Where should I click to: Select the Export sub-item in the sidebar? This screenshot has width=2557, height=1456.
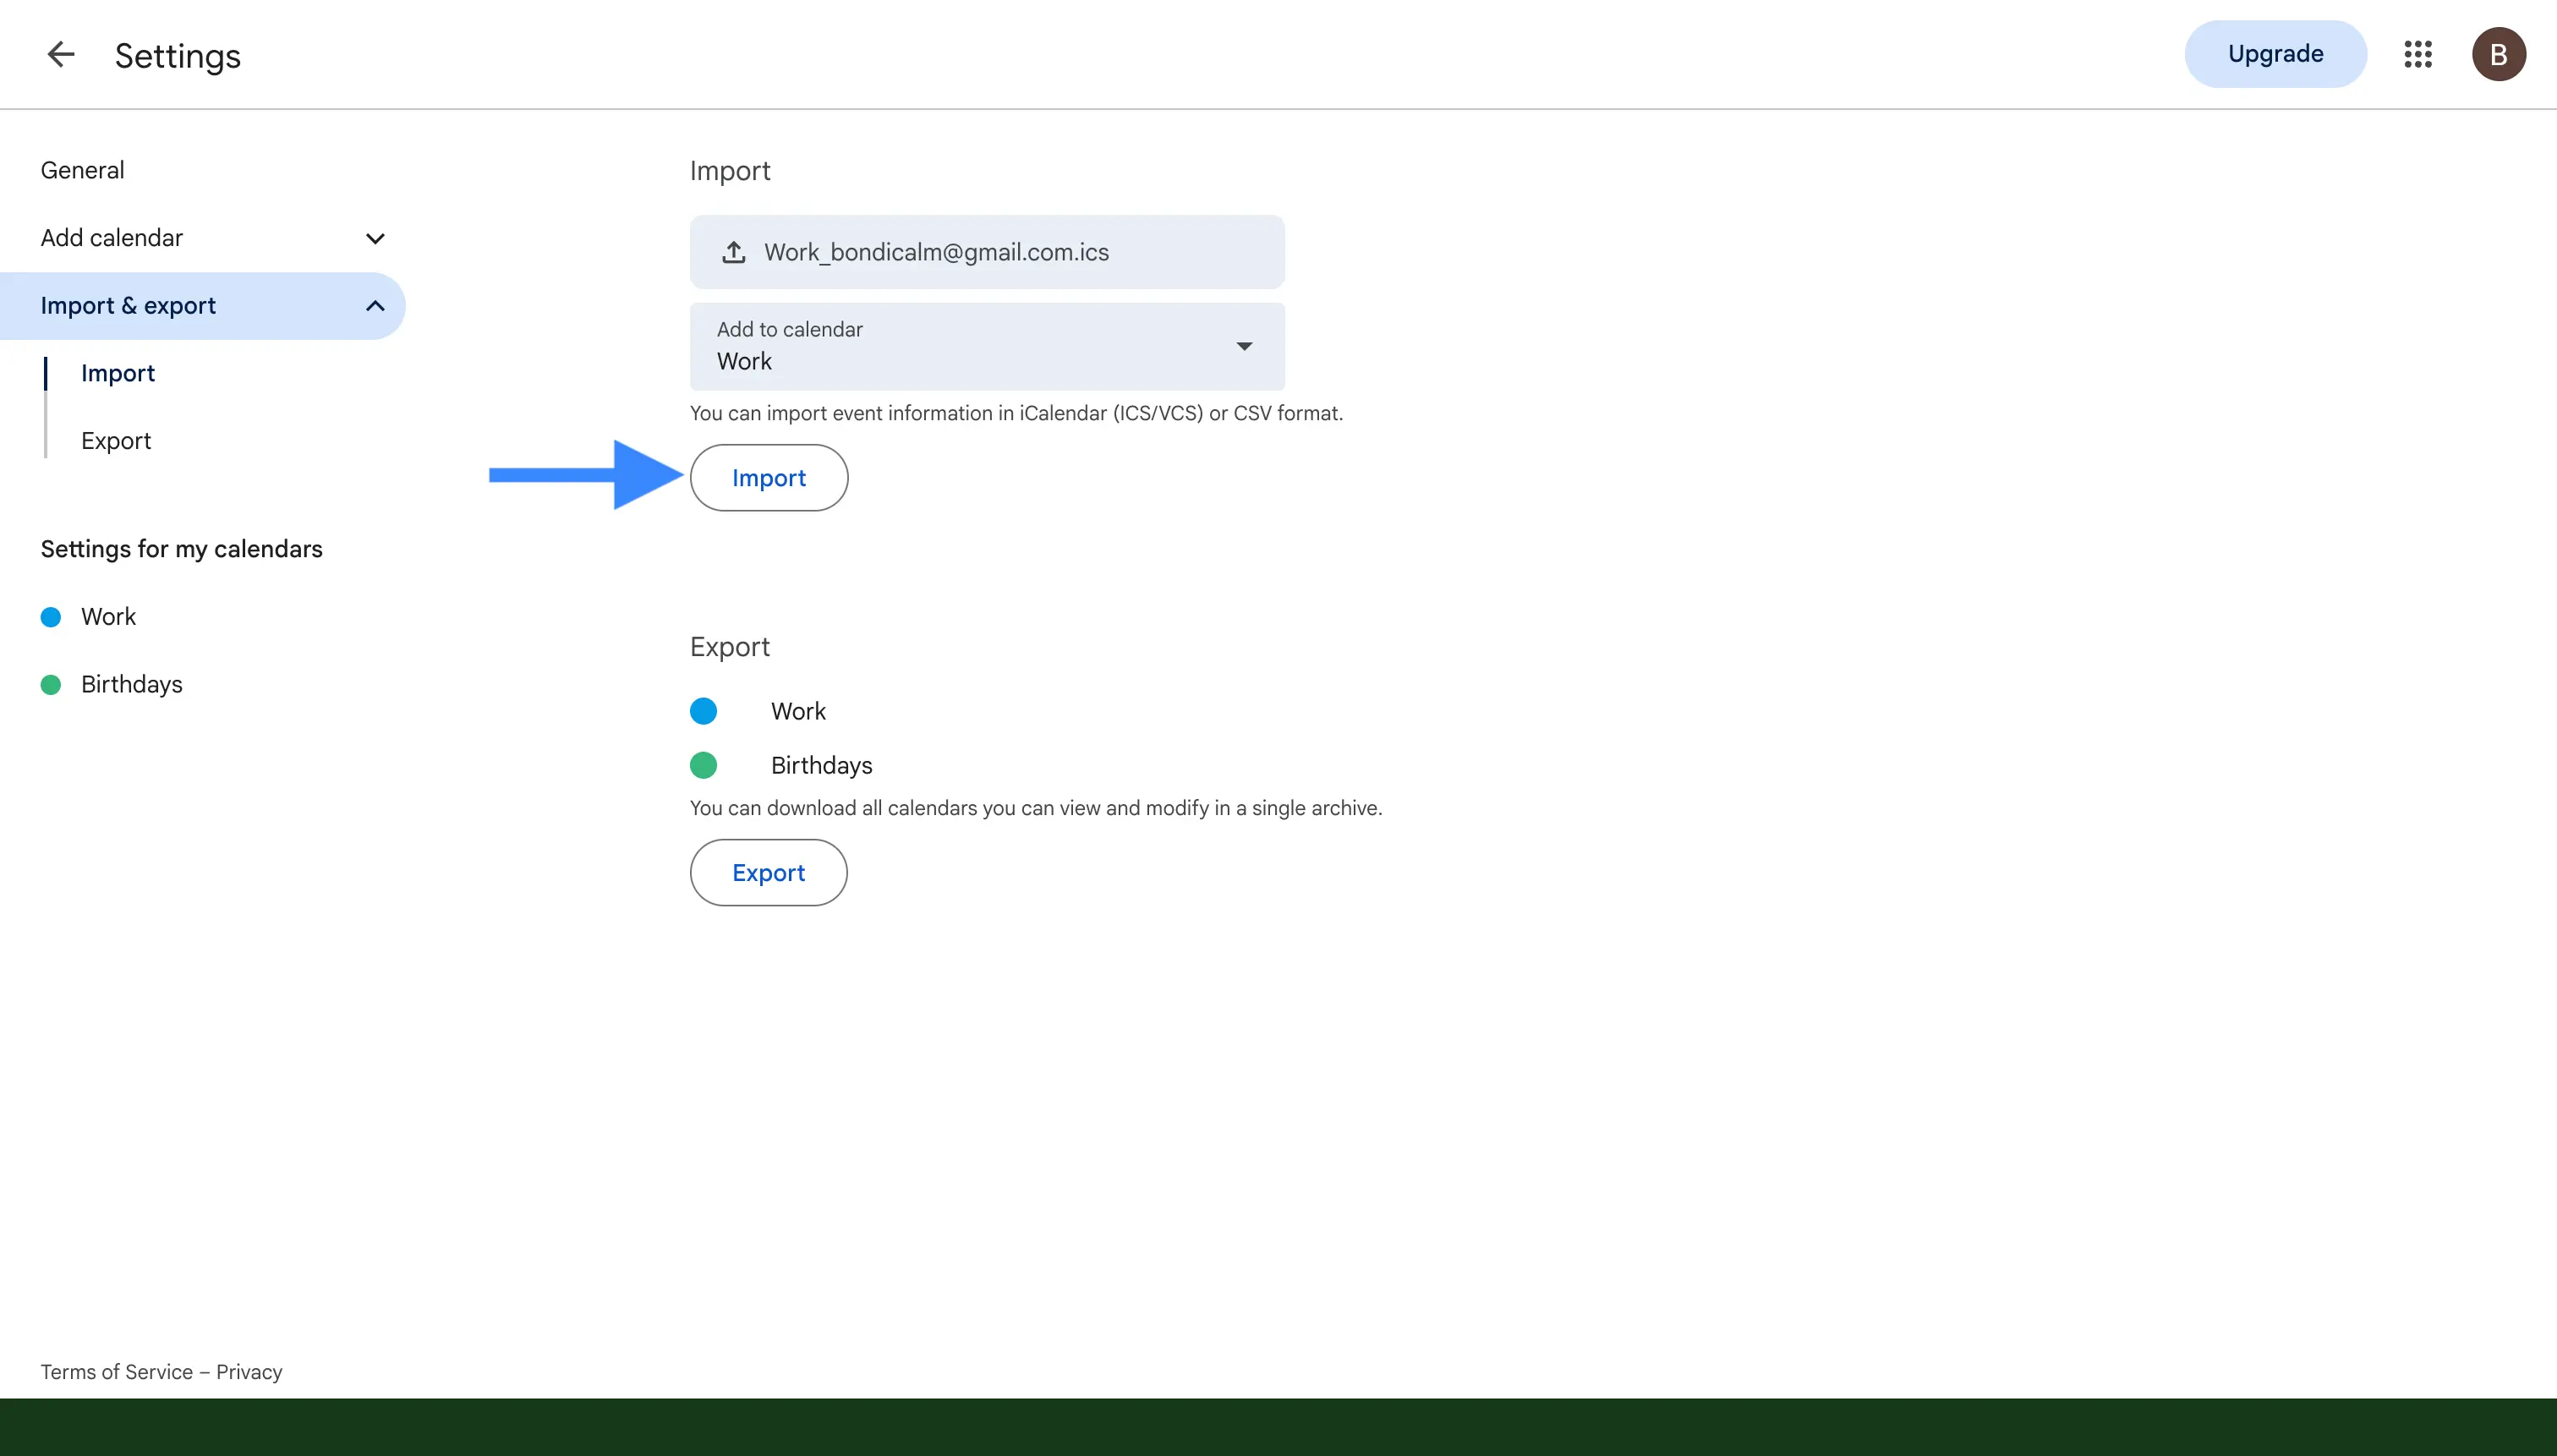pyautogui.click(x=116, y=441)
